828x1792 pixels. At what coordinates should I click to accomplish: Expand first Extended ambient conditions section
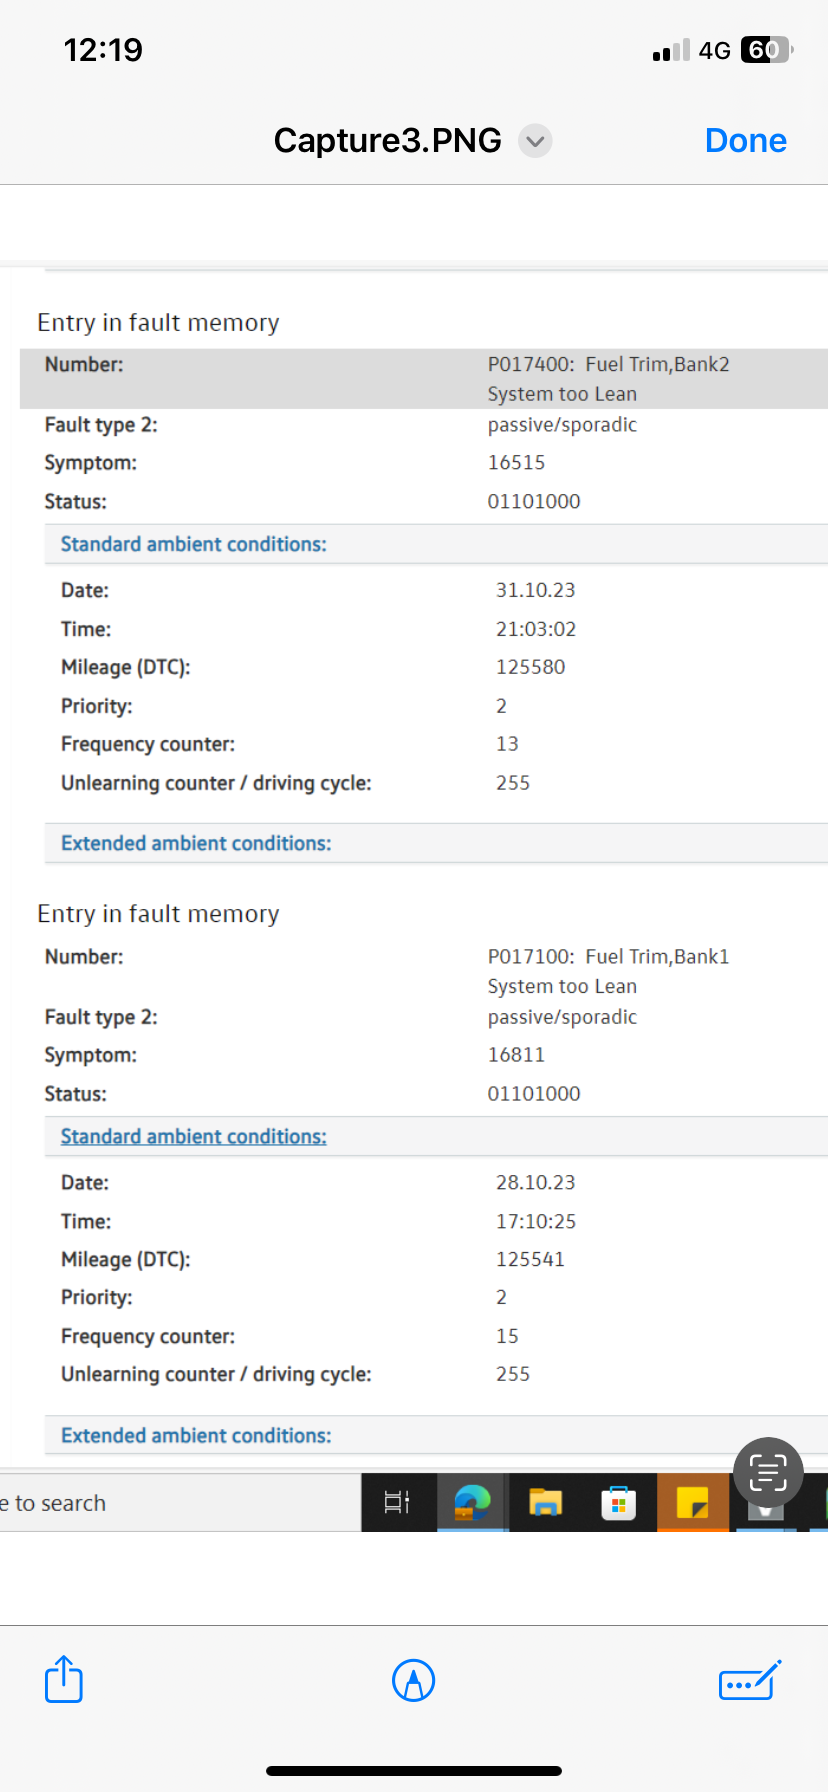click(x=196, y=843)
